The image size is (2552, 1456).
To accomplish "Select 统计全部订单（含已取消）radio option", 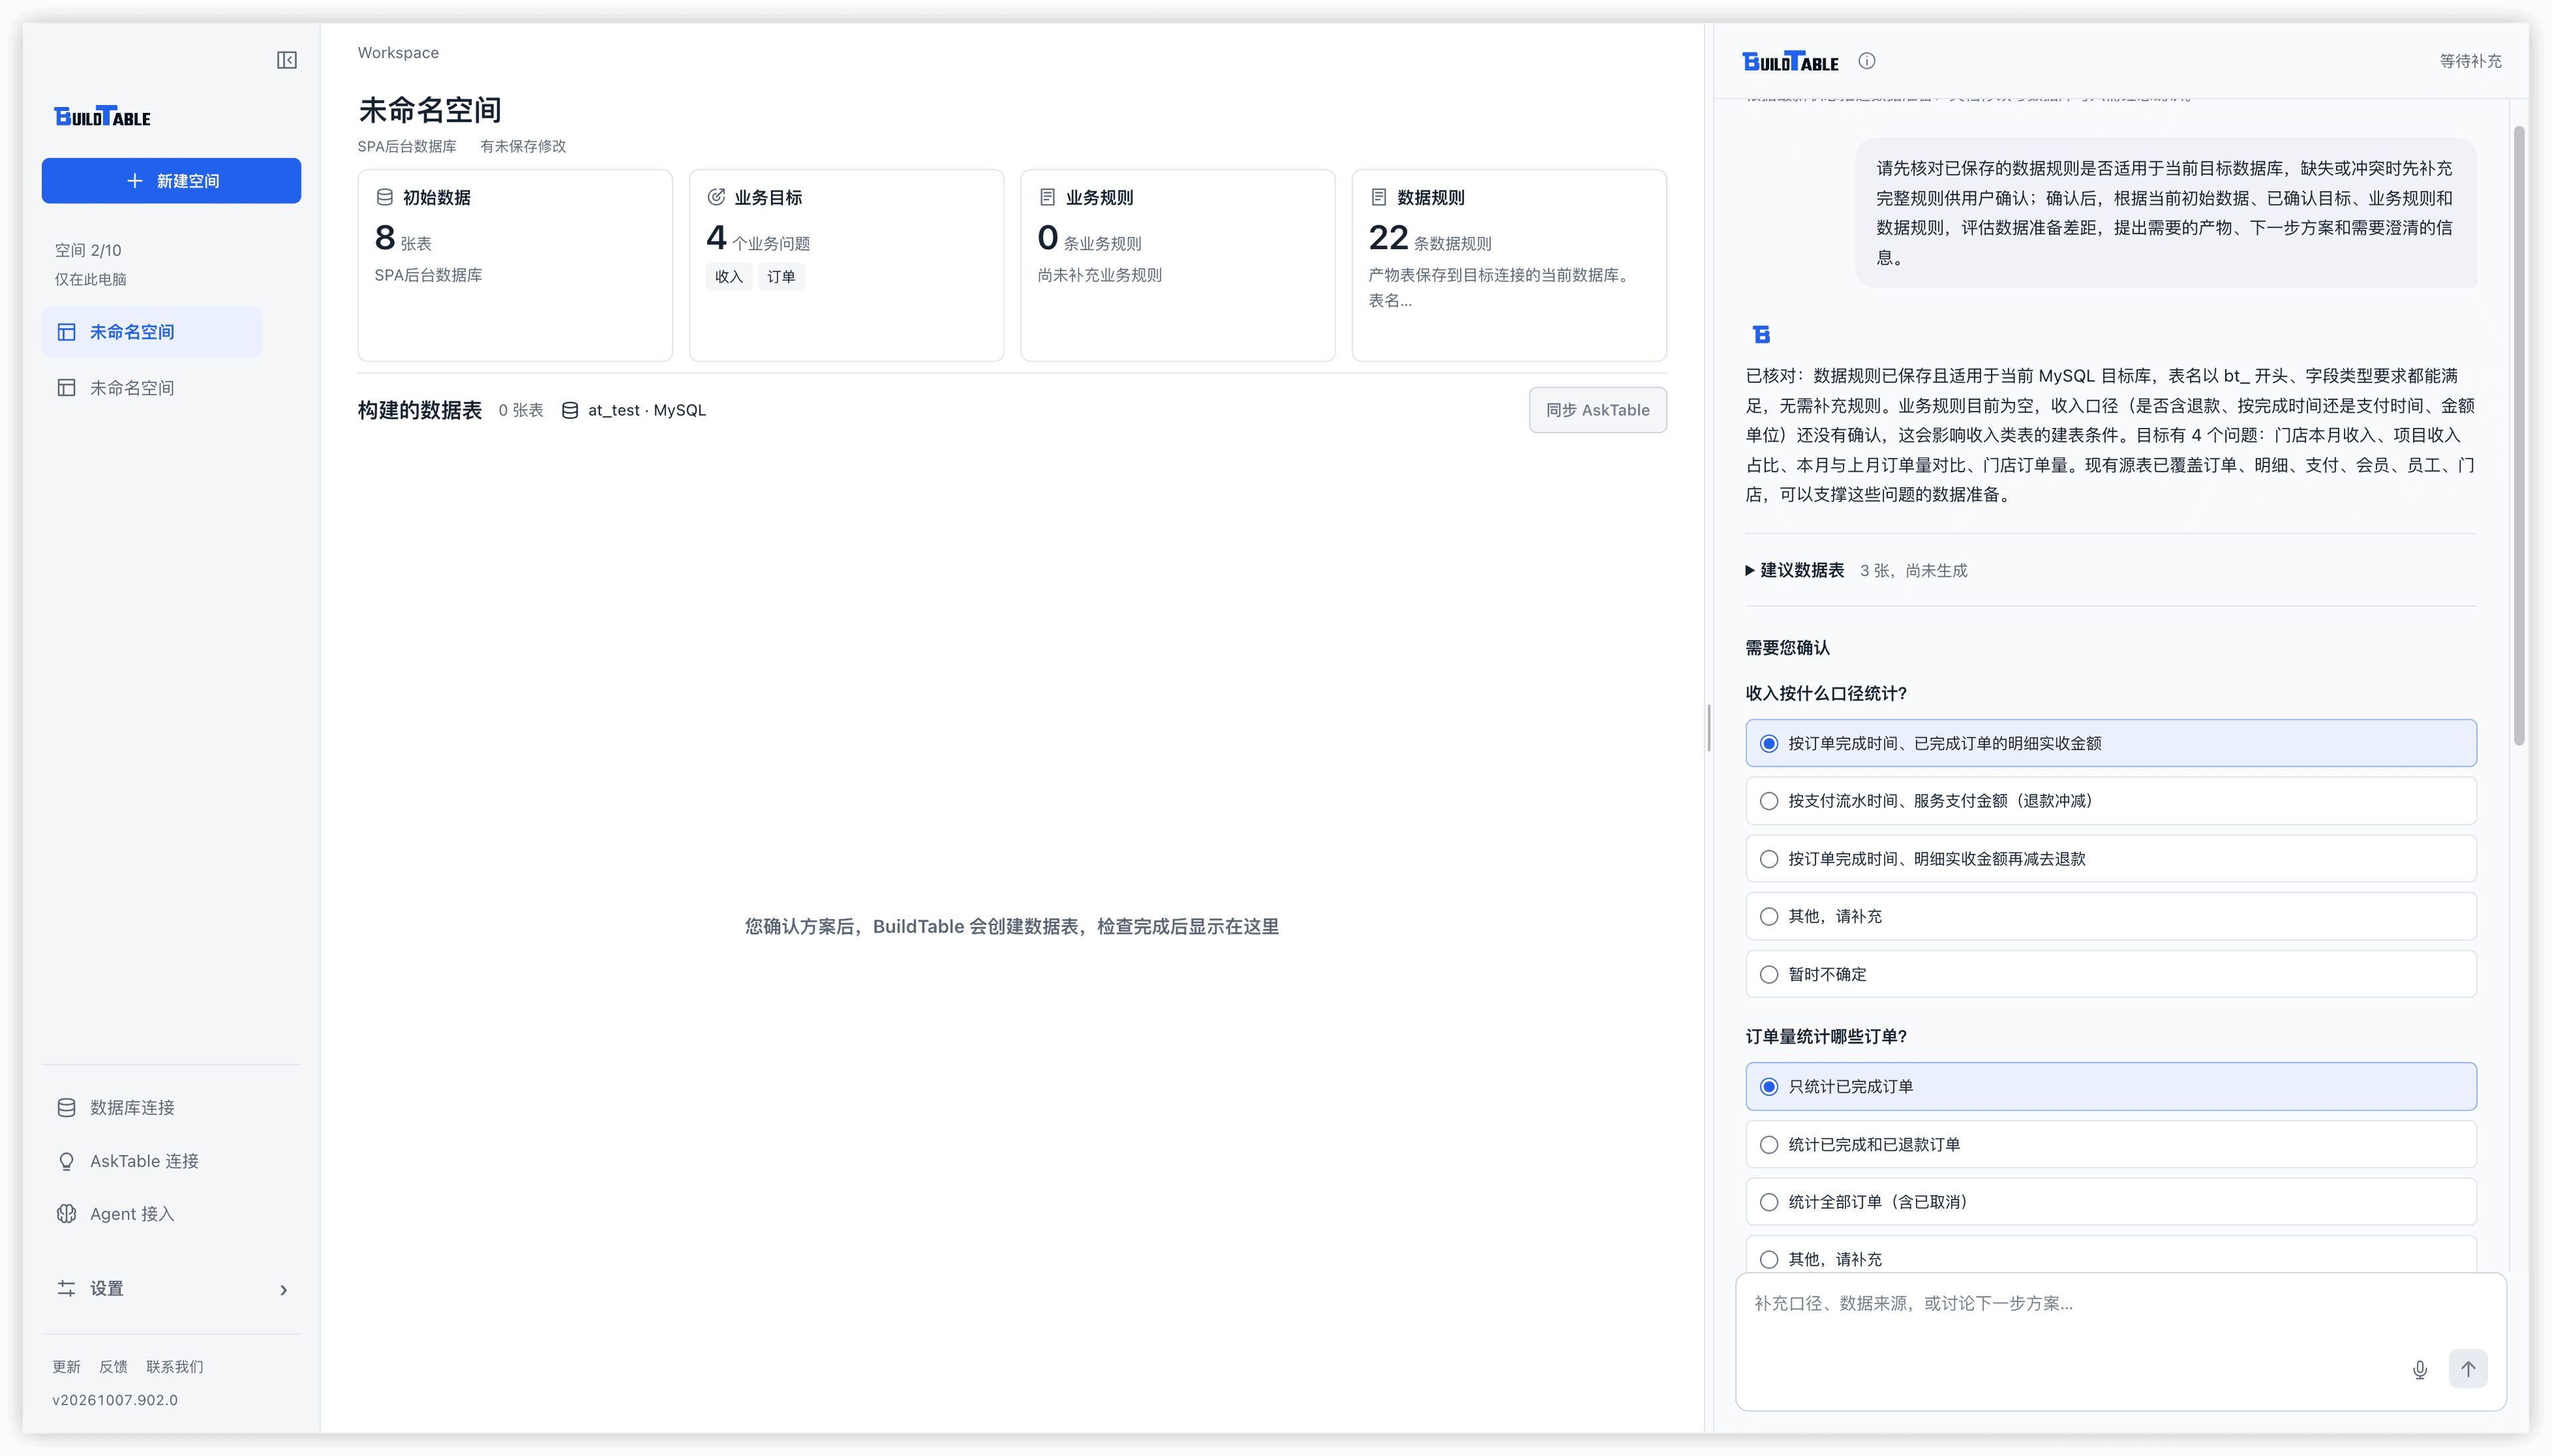I will click(2110, 1202).
